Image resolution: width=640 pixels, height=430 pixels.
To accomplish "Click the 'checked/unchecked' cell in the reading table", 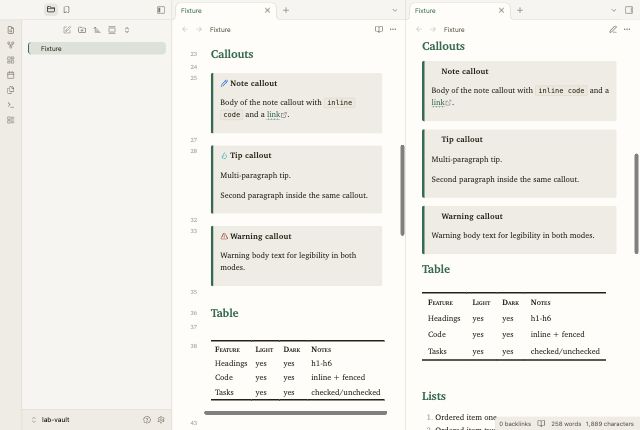I will click(565, 351).
